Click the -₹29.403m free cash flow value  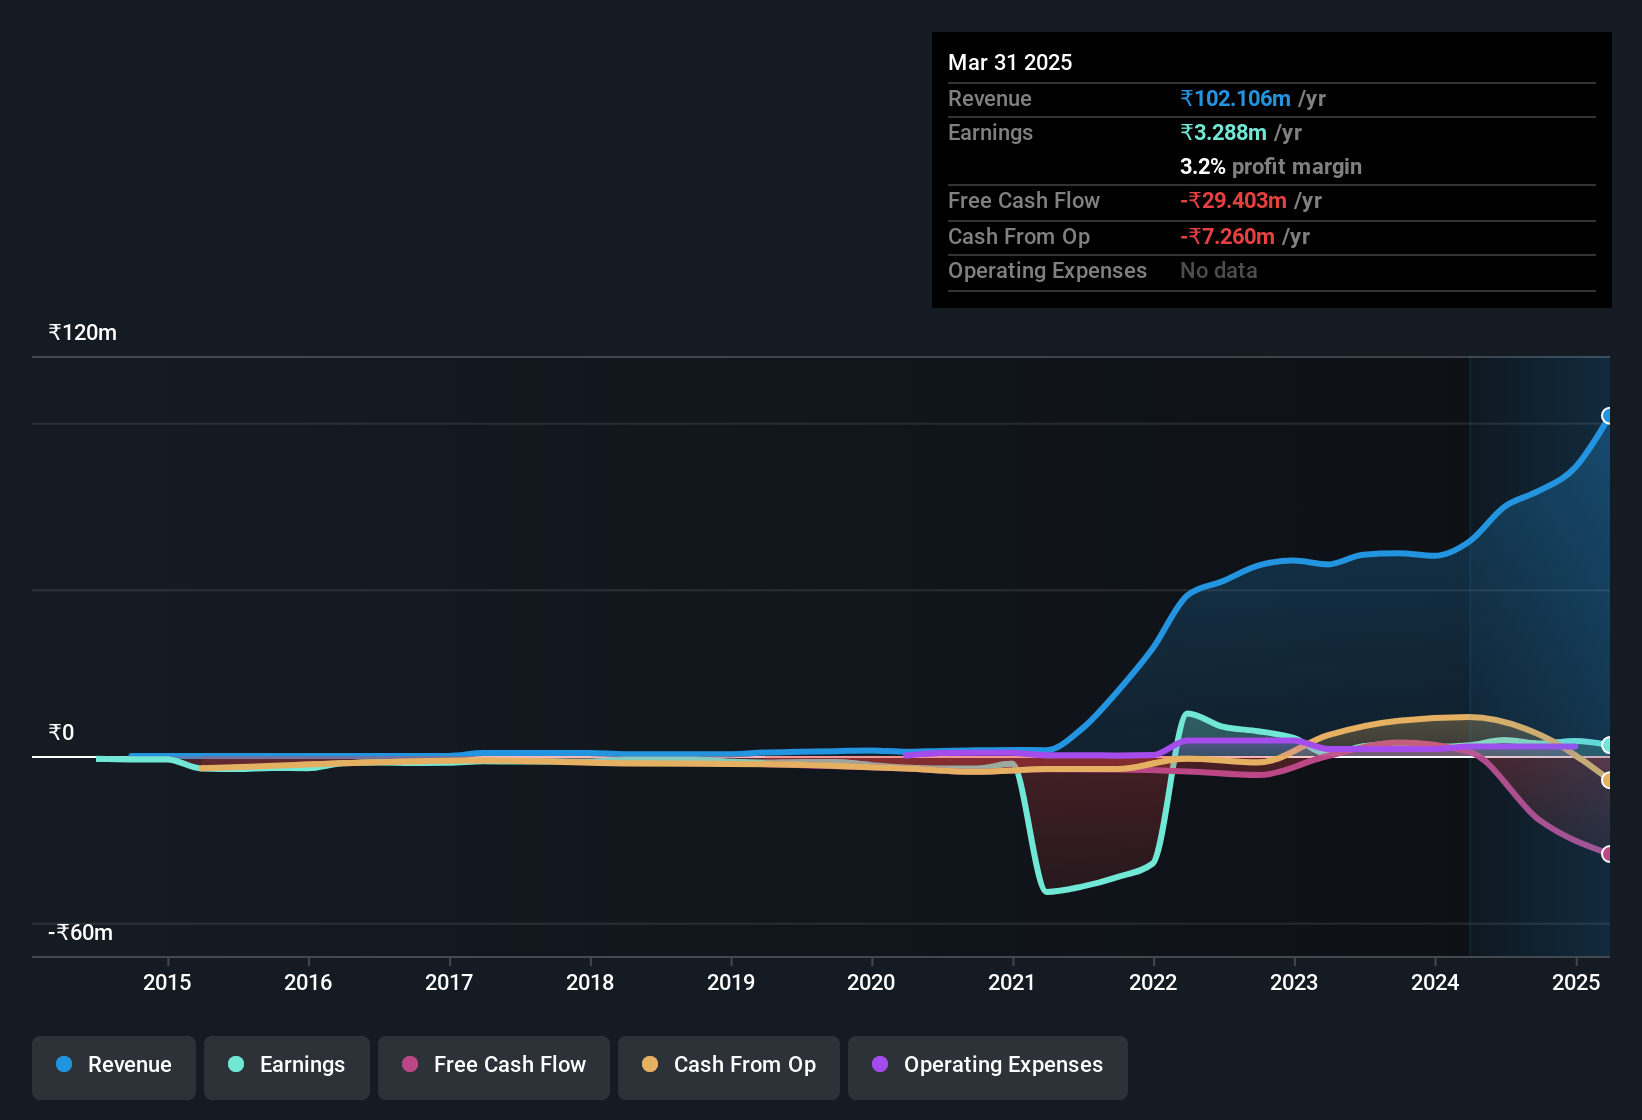point(1233,200)
